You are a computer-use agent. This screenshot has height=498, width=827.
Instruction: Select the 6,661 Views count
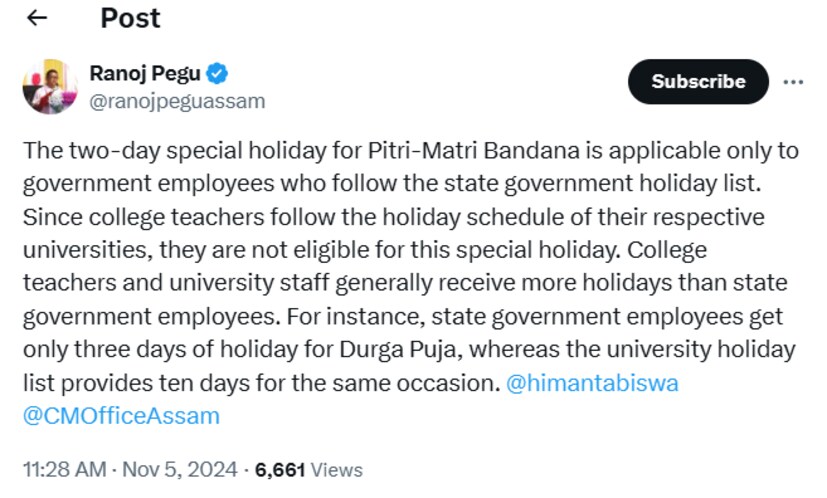[x=308, y=469]
